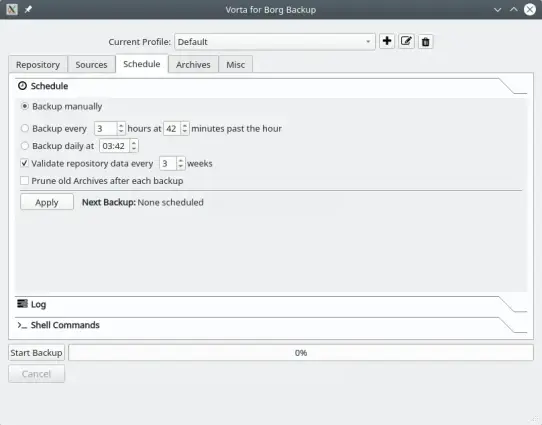Click the backup progress bar at 0%
The width and height of the screenshot is (542, 425).
coord(301,353)
